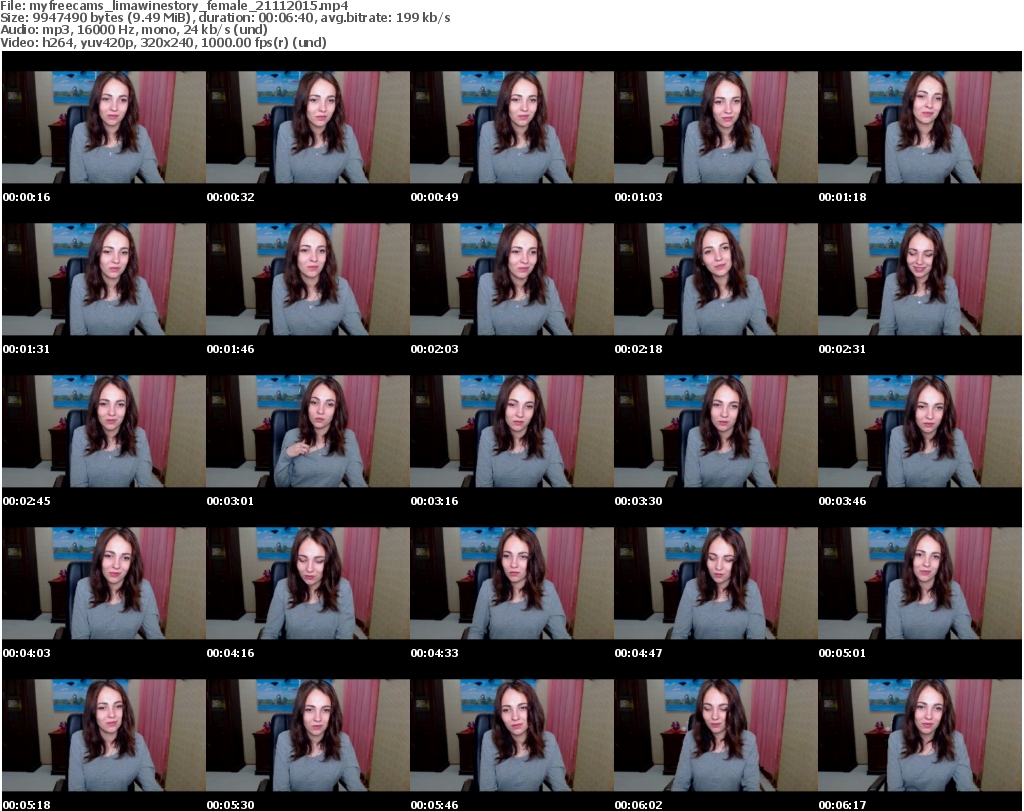Select the frame thumbnail above 00:01:31

point(104,279)
